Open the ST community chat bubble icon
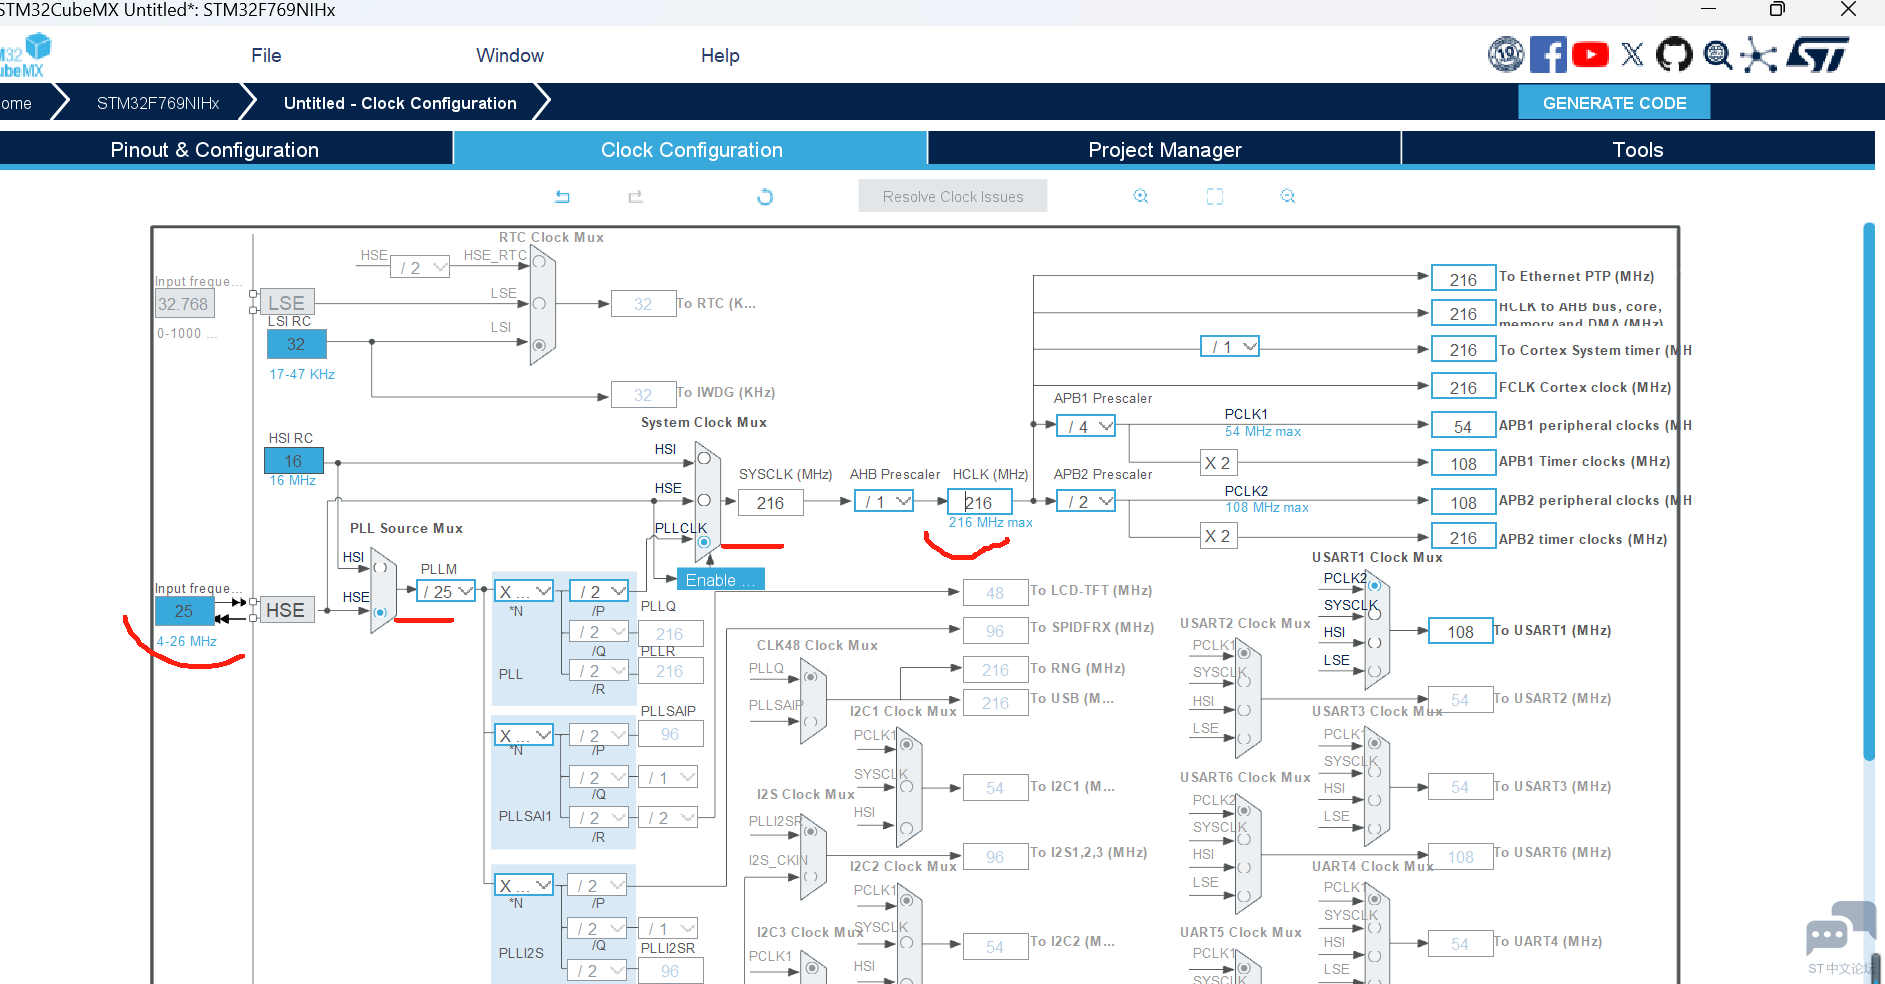1885x984 pixels. tap(1839, 930)
